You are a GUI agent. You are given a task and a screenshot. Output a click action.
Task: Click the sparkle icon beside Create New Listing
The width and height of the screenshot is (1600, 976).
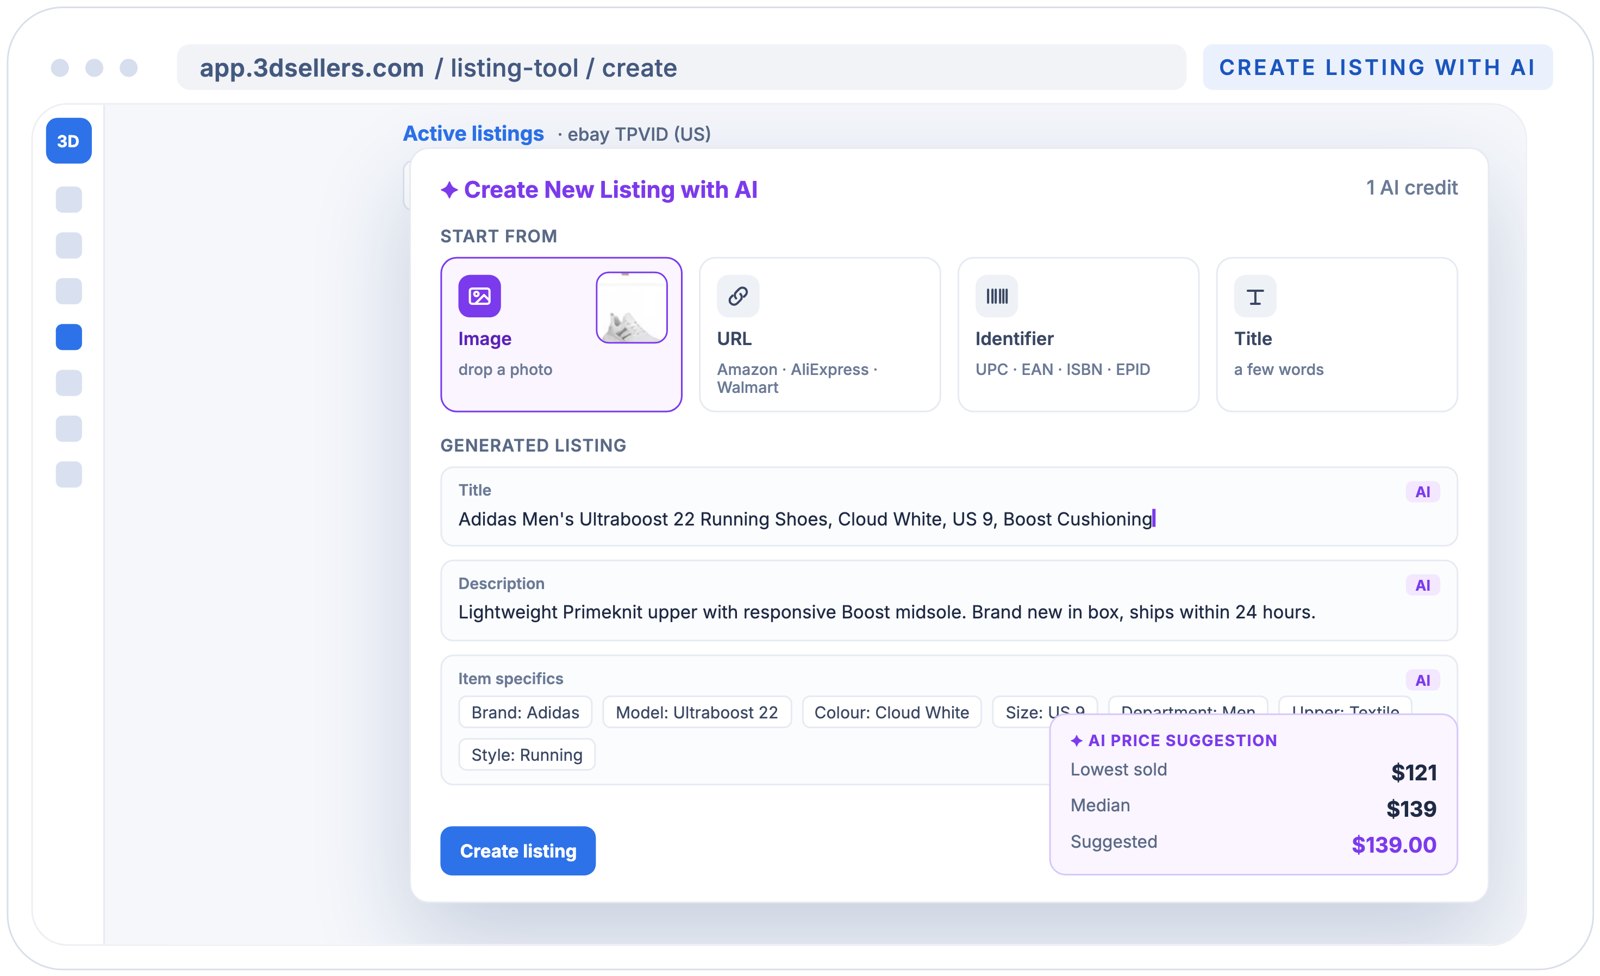[x=449, y=190]
